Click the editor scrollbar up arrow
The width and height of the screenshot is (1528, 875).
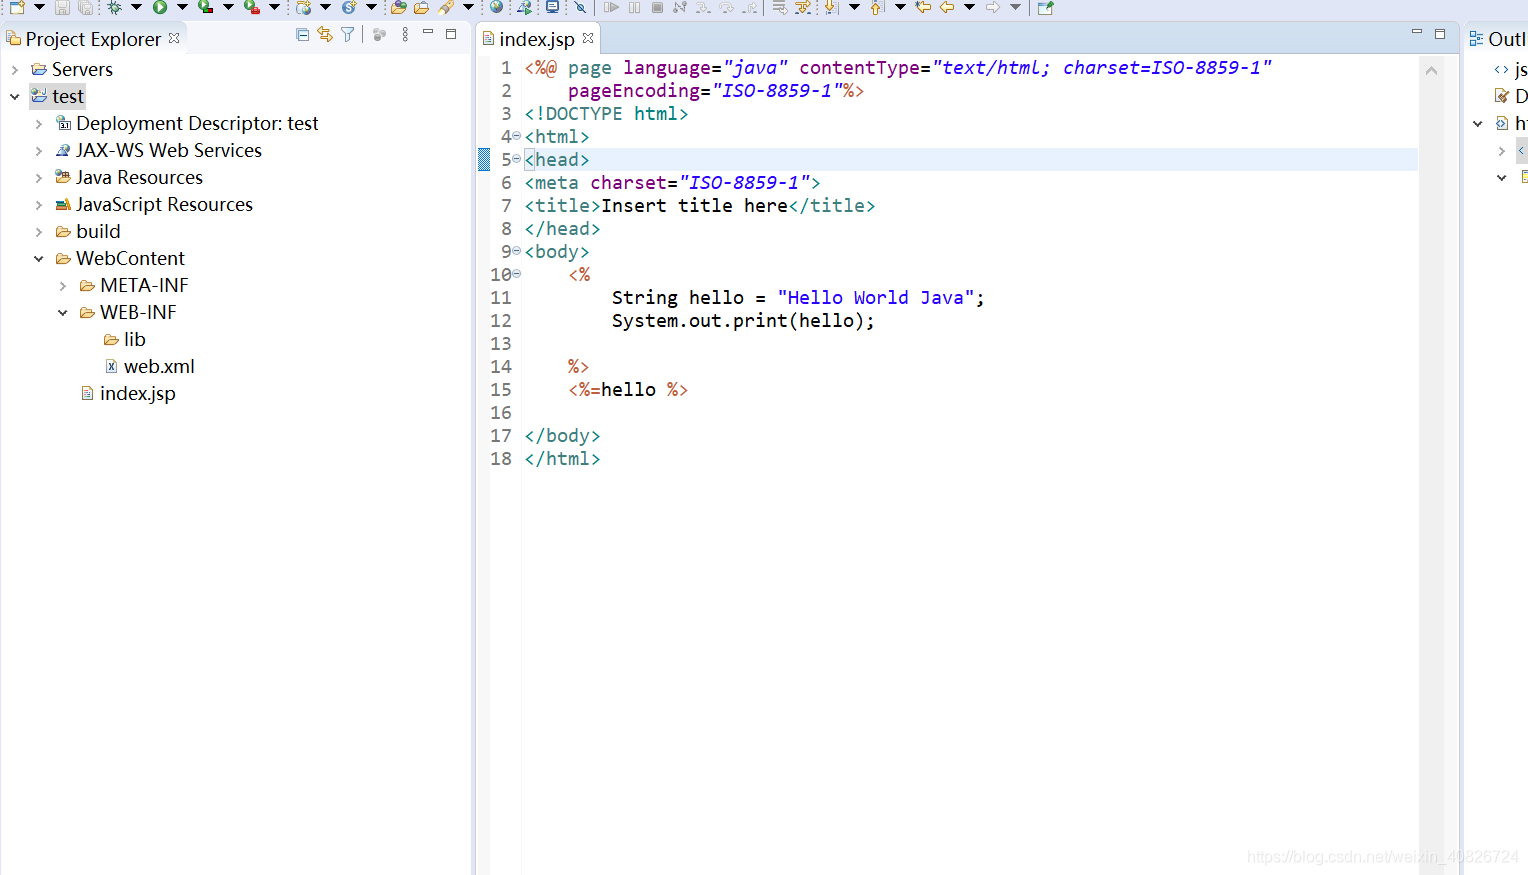pyautogui.click(x=1431, y=71)
